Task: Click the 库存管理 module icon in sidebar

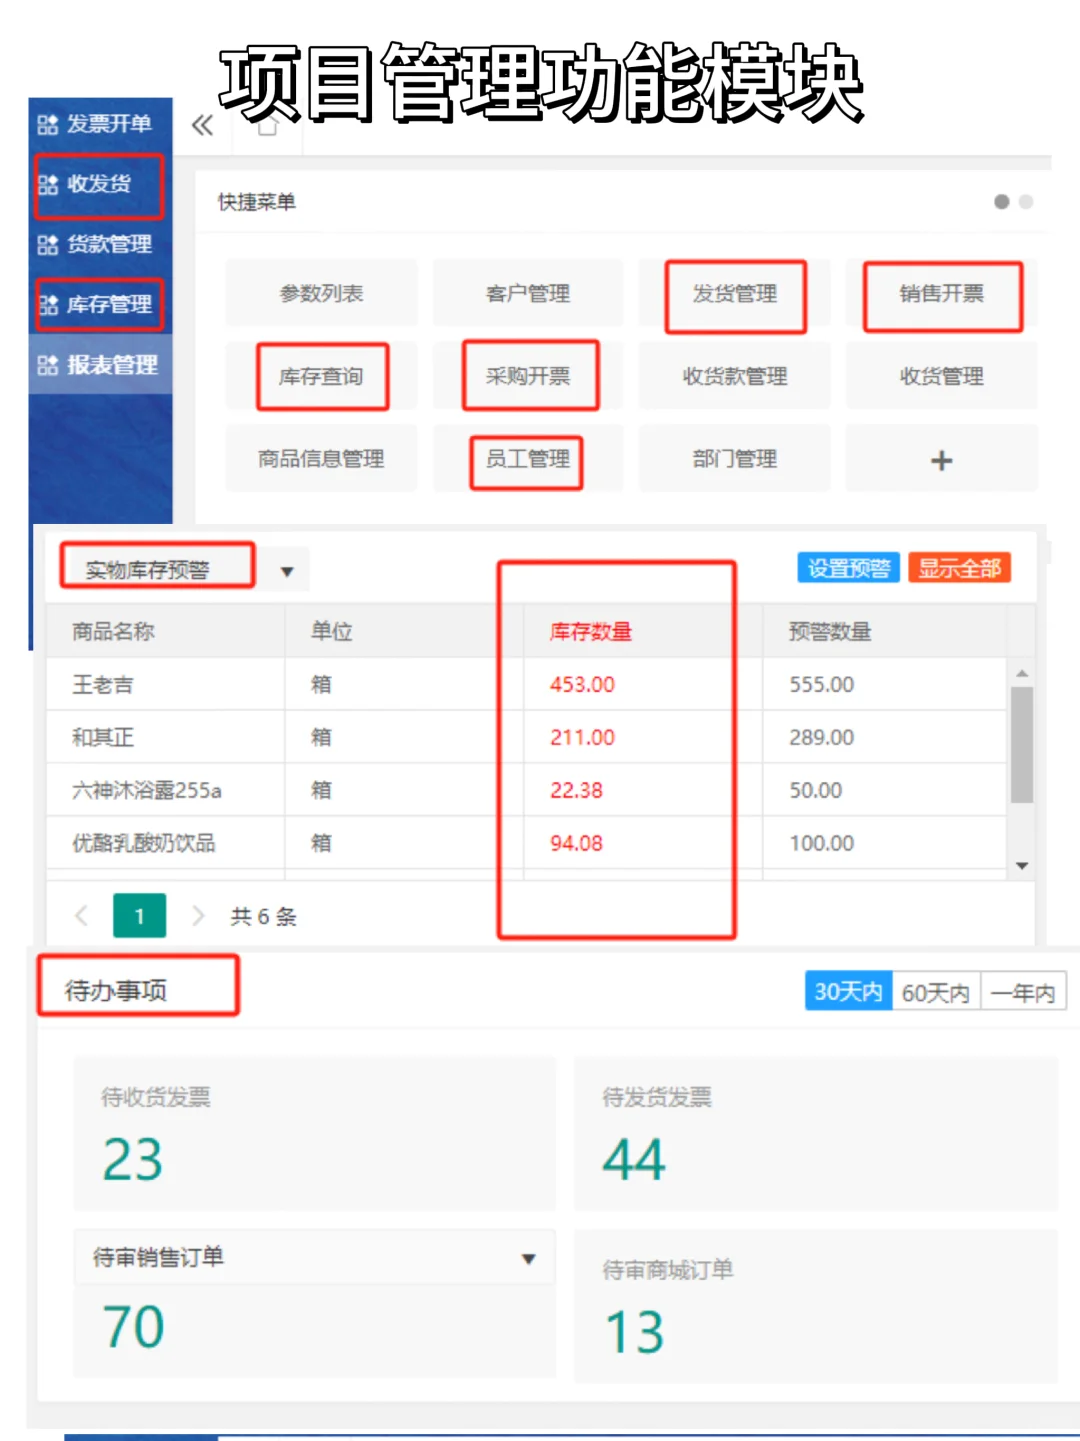Action: 47,306
